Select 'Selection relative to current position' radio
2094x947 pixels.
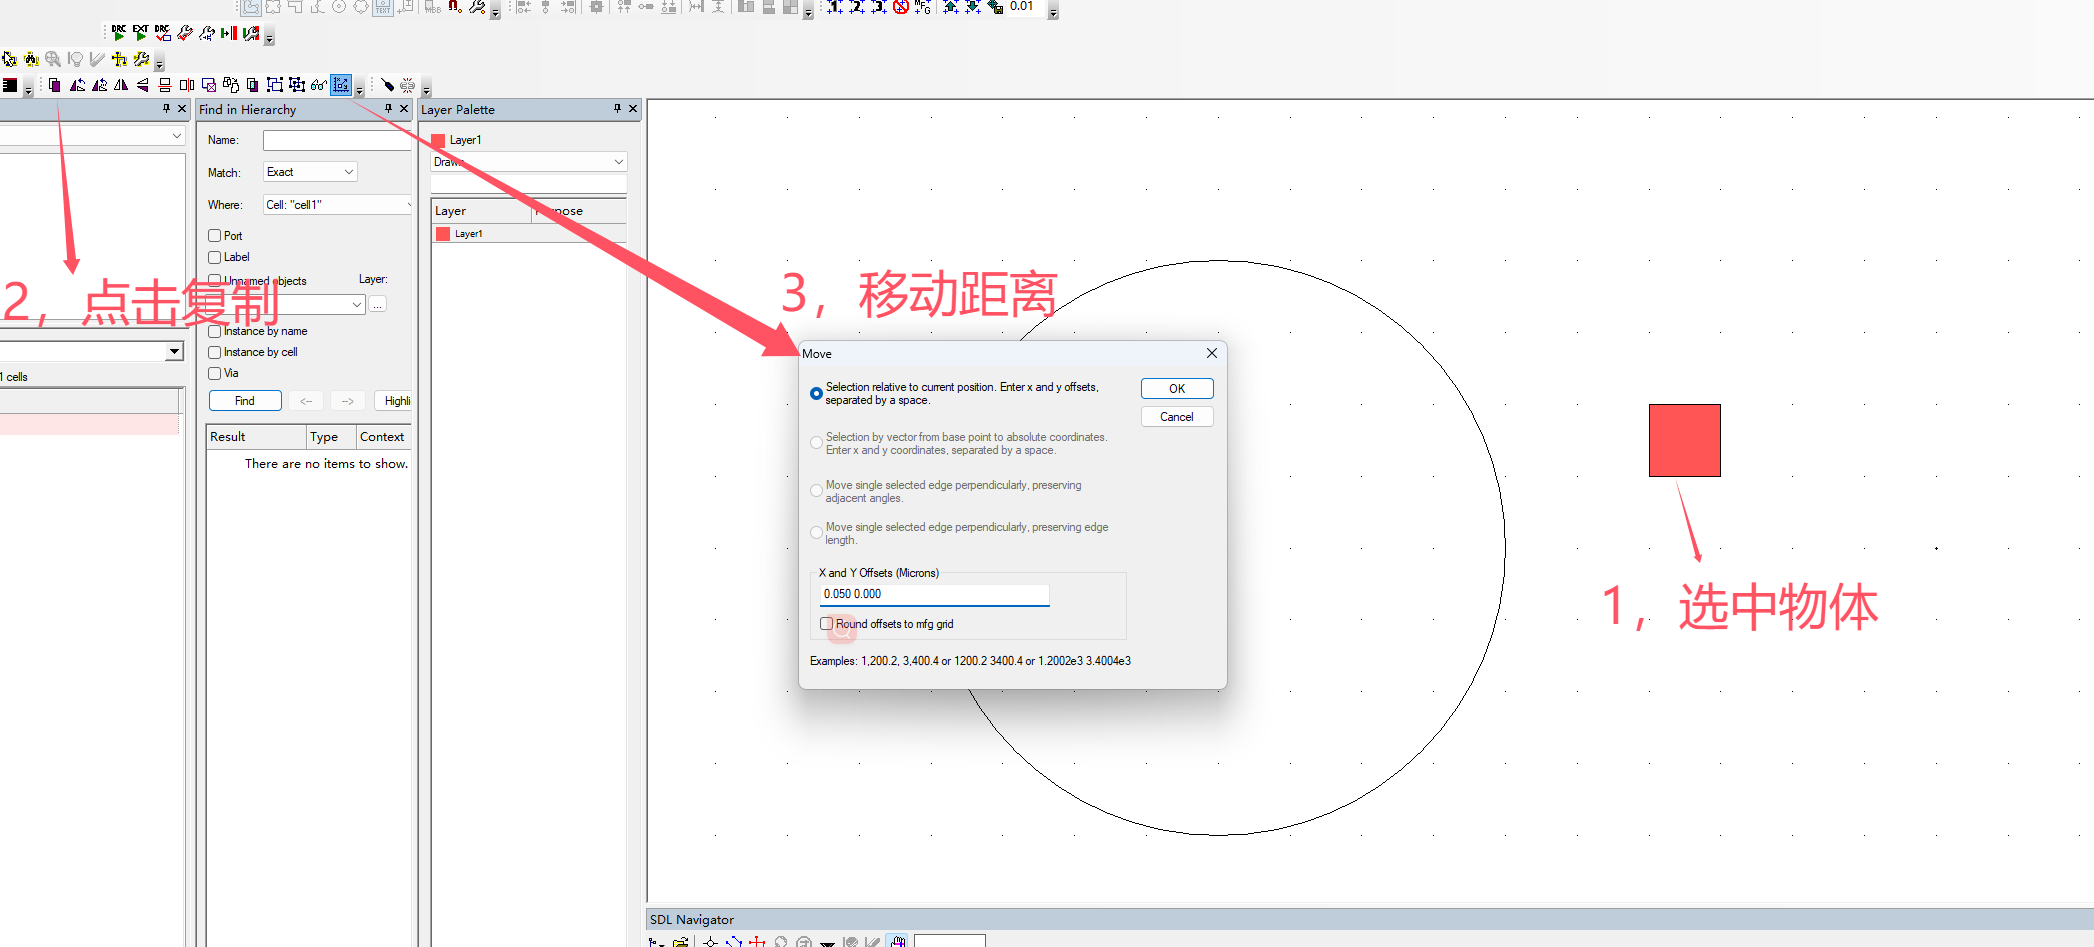click(x=816, y=393)
